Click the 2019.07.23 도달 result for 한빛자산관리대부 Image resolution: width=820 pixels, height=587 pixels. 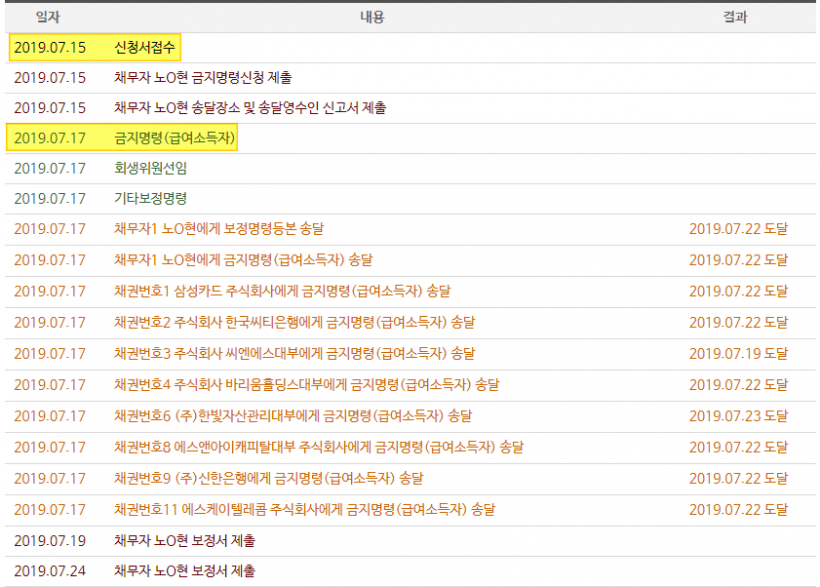pyautogui.click(x=738, y=416)
